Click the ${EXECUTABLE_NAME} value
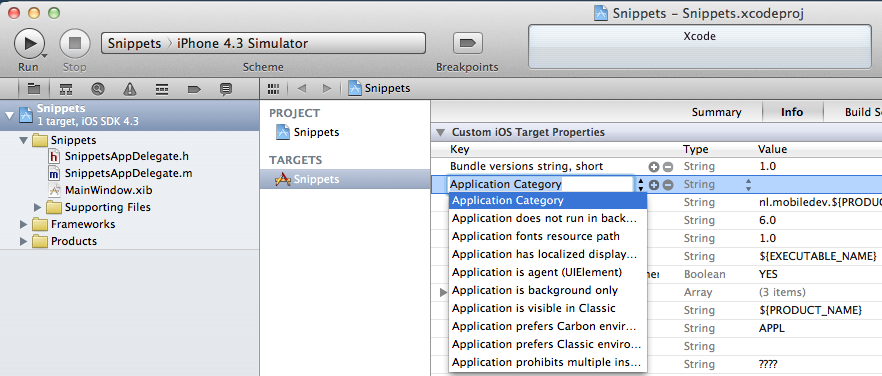 click(817, 257)
